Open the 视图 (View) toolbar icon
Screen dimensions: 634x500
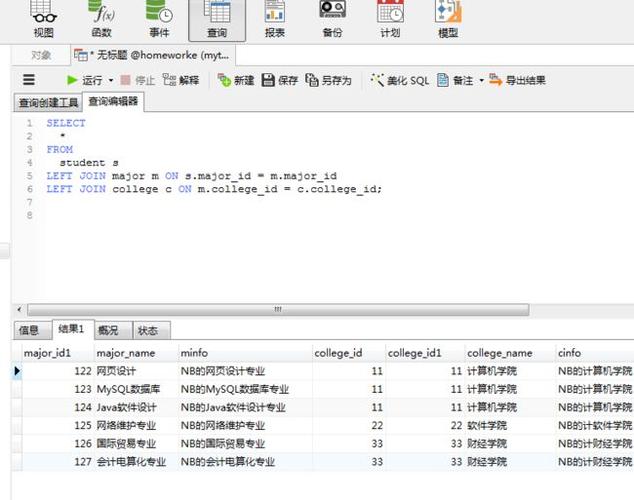(44, 19)
